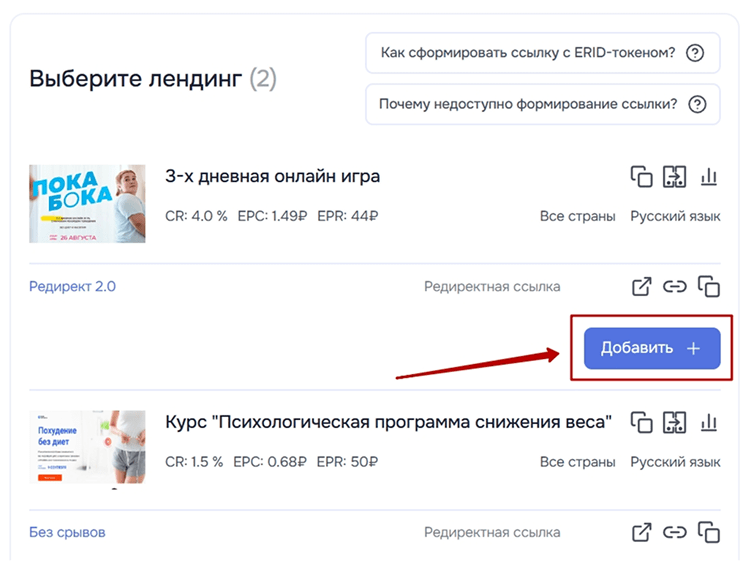Screen dimensions: 750x561
Task: Click Редиректная ссылка label in Редирект 2.0 row
Action: click(x=492, y=286)
